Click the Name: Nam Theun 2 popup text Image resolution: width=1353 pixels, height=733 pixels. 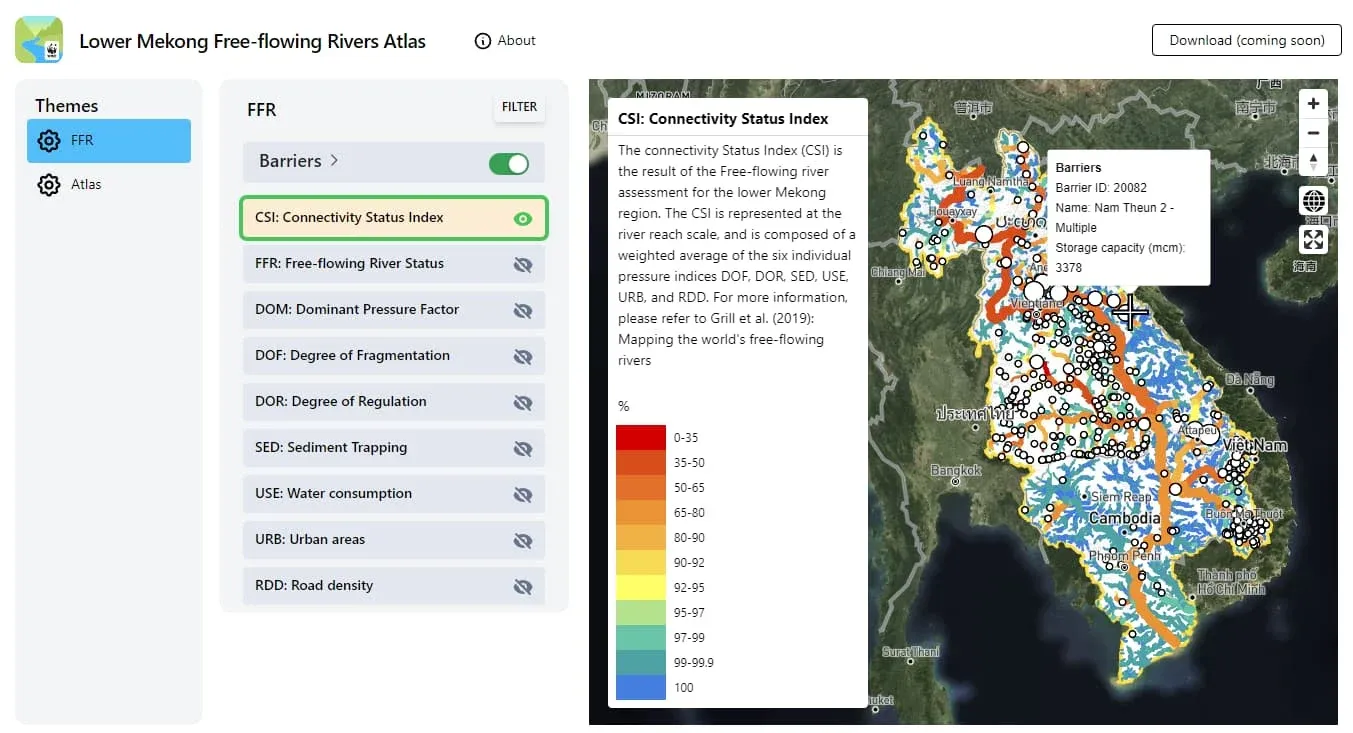pos(1115,218)
